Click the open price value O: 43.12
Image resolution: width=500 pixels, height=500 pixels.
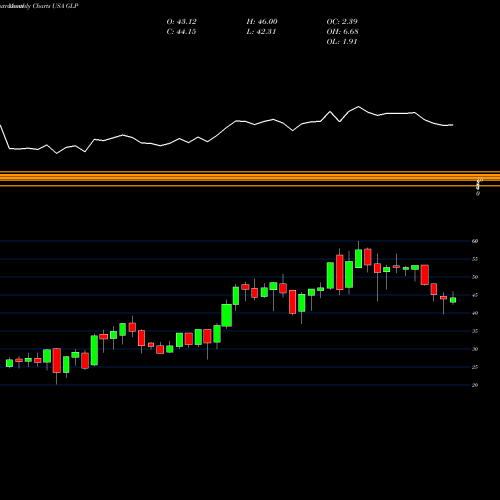pyautogui.click(x=181, y=22)
